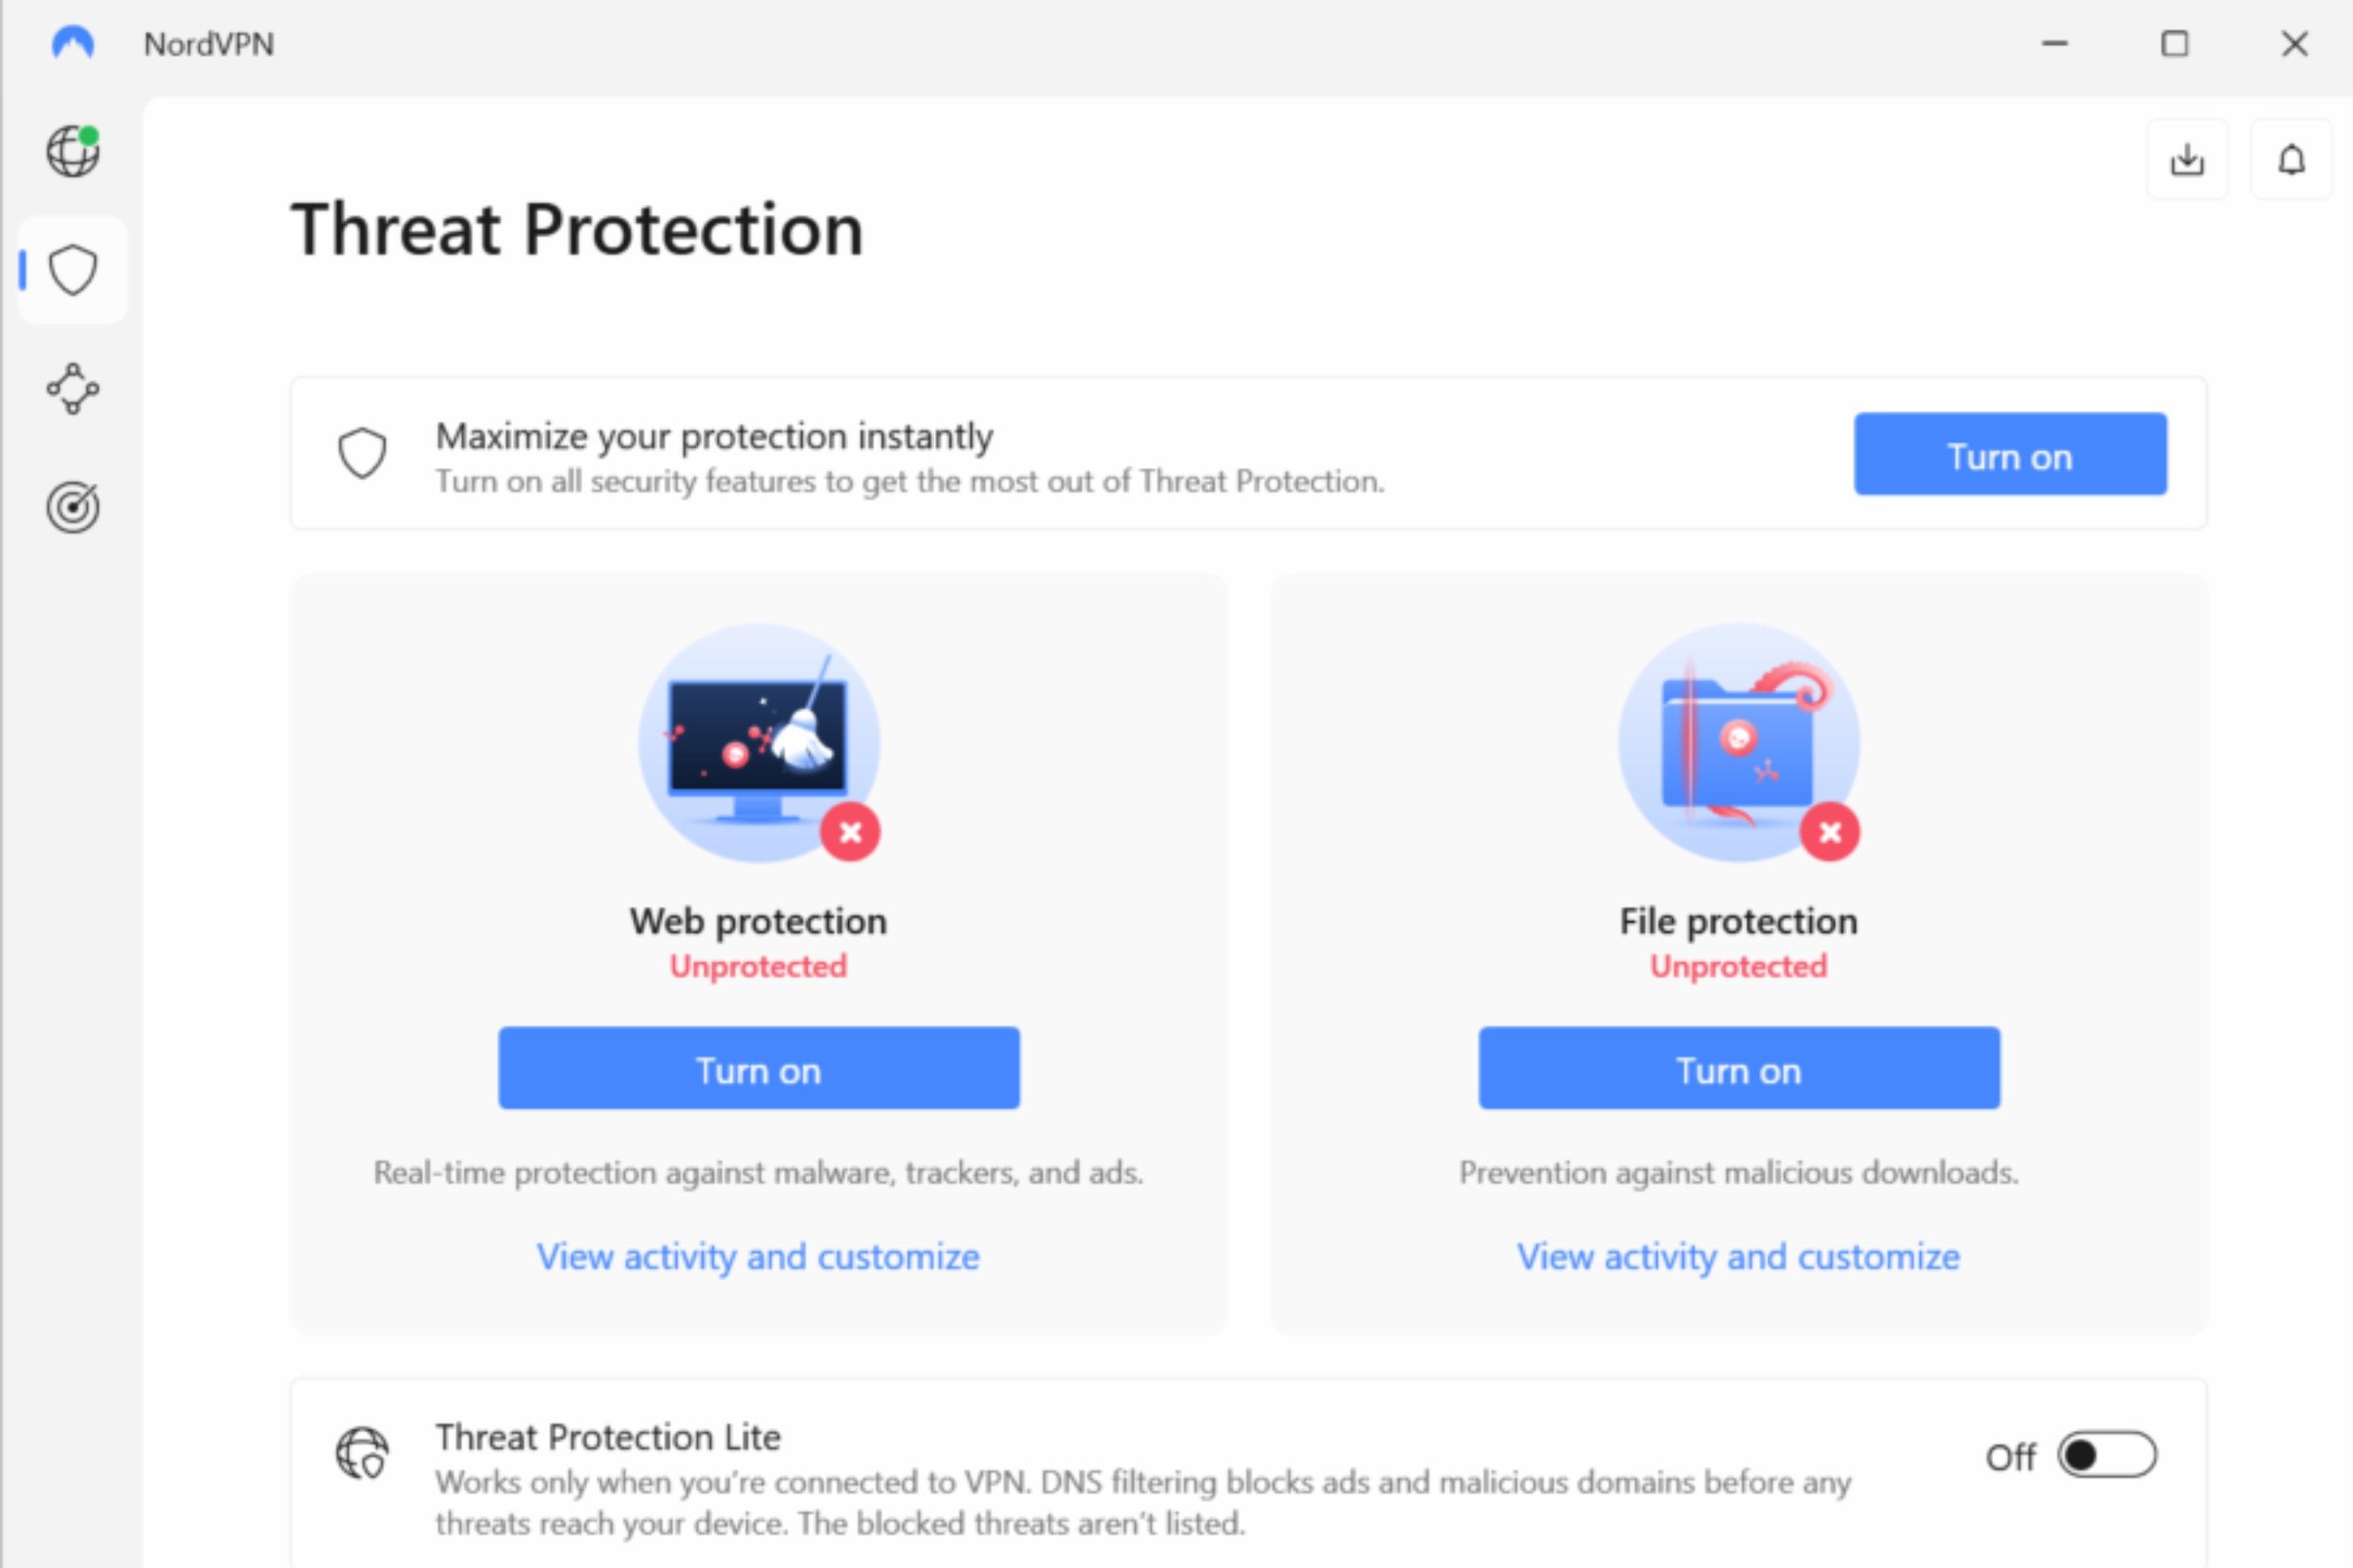Open the notifications bell icon
Screen dimensions: 2353x1568
coord(2291,160)
